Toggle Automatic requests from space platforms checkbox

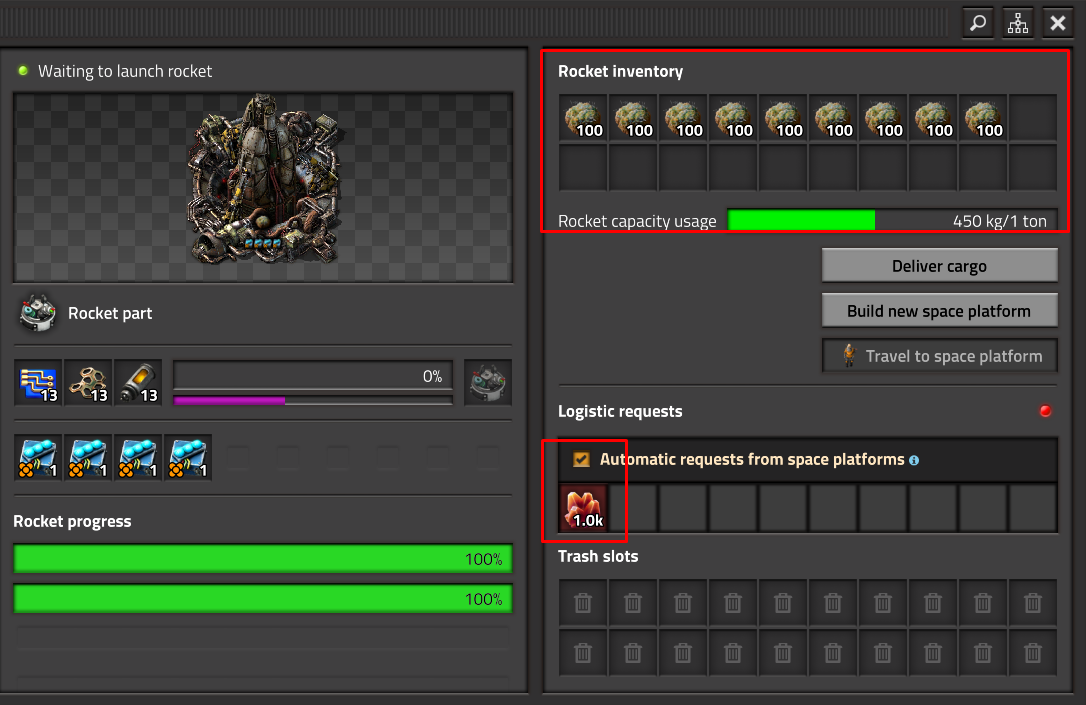point(582,459)
